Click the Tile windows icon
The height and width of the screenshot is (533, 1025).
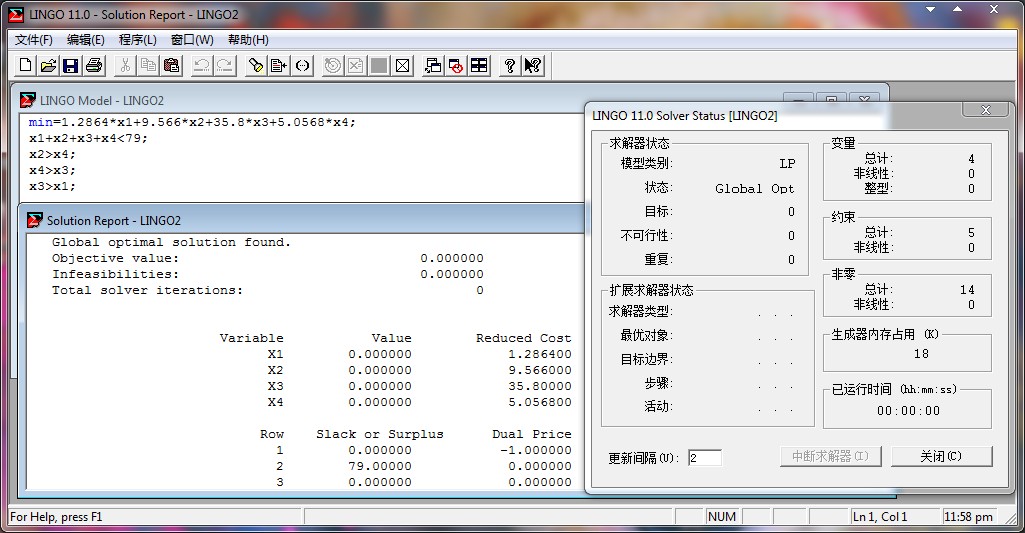click(479, 65)
